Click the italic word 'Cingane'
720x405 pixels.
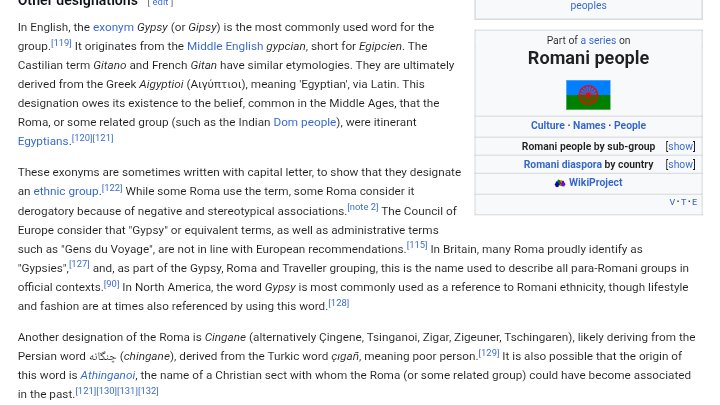click(225, 337)
